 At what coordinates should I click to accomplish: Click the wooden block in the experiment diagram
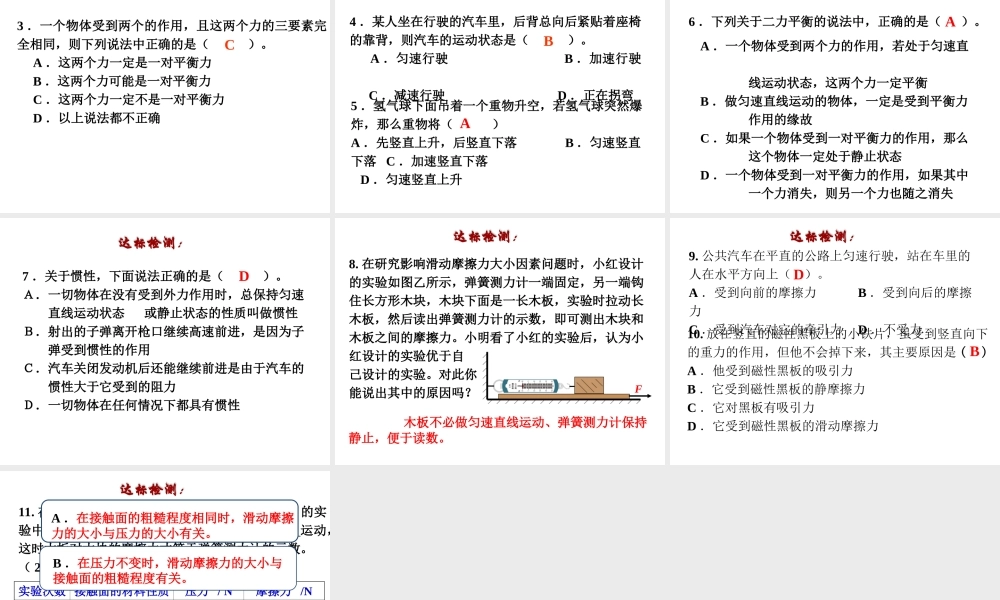point(589,385)
